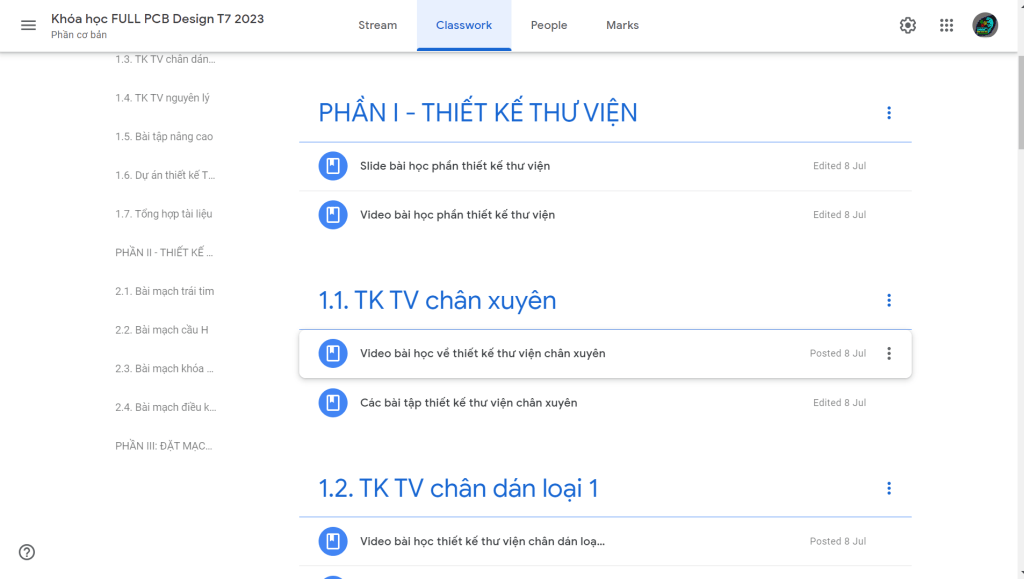Screen dimensions: 1024x579
Task: Open options for Video bài học chân xuyên item
Action: tap(889, 353)
